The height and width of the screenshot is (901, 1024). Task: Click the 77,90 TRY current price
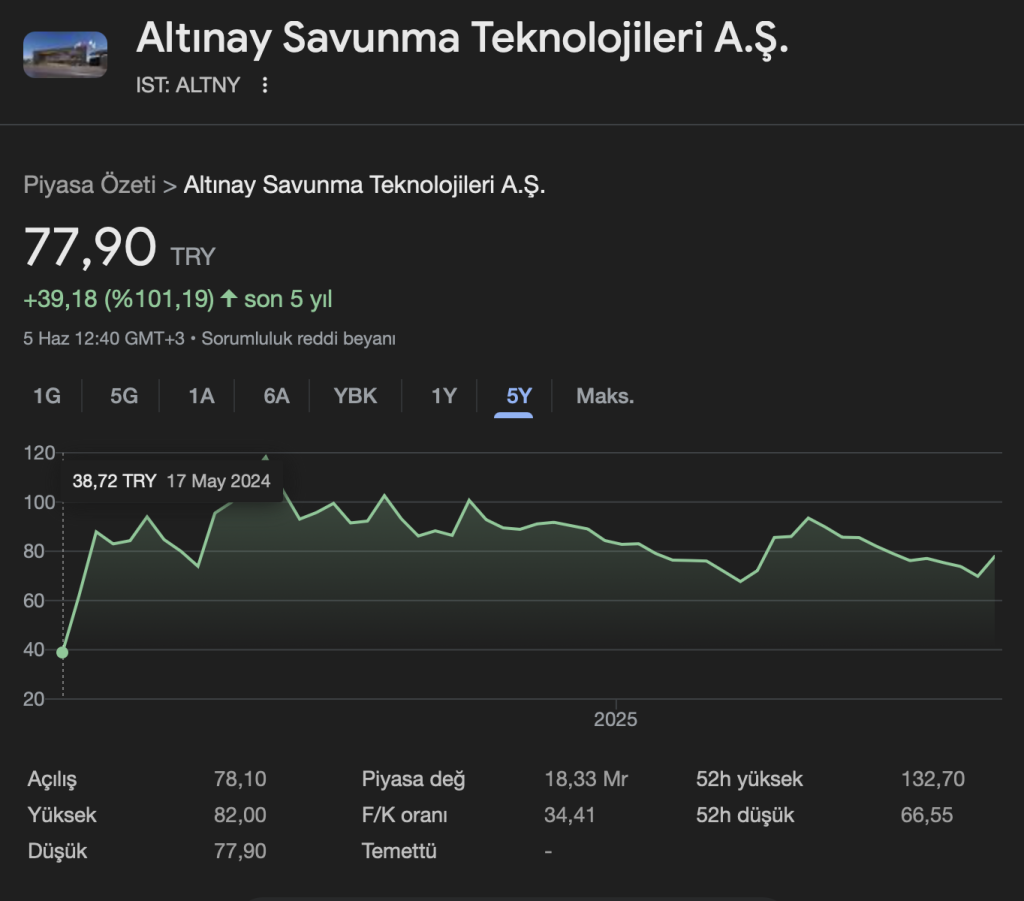[x=91, y=248]
